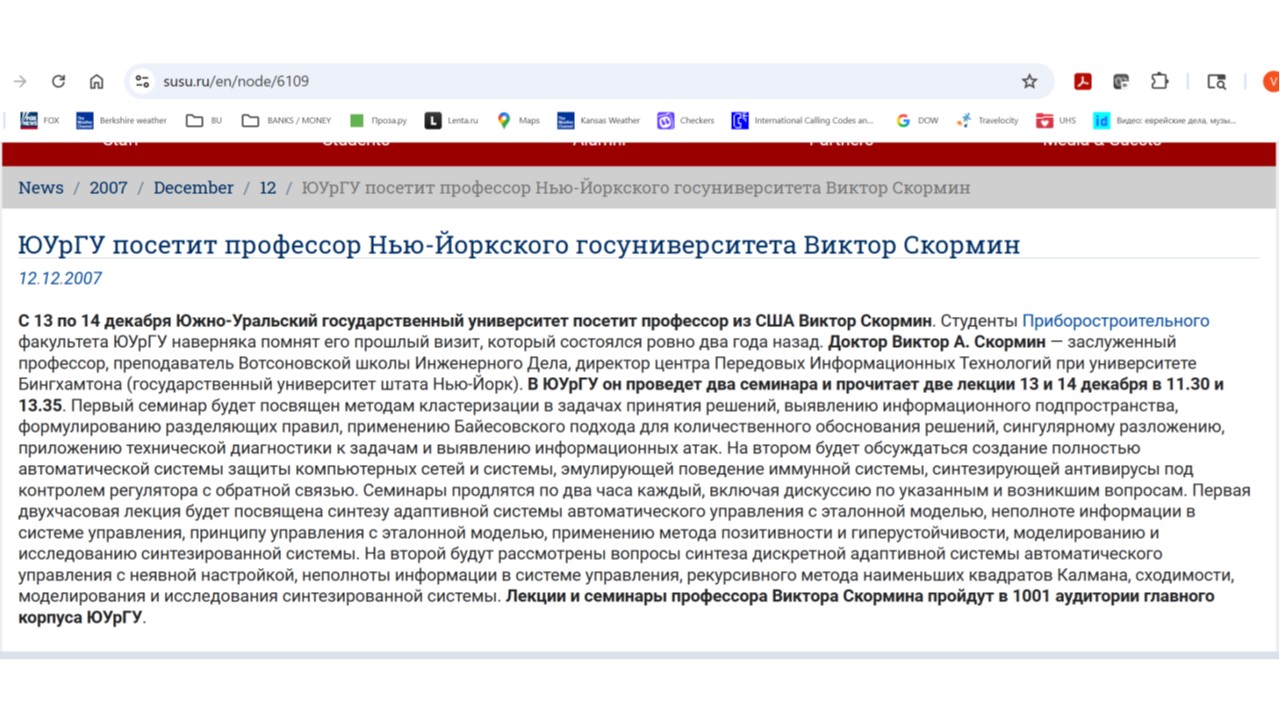This screenshot has height=720, width=1280.
Task: Open the Maps bookmark
Action: click(518, 120)
